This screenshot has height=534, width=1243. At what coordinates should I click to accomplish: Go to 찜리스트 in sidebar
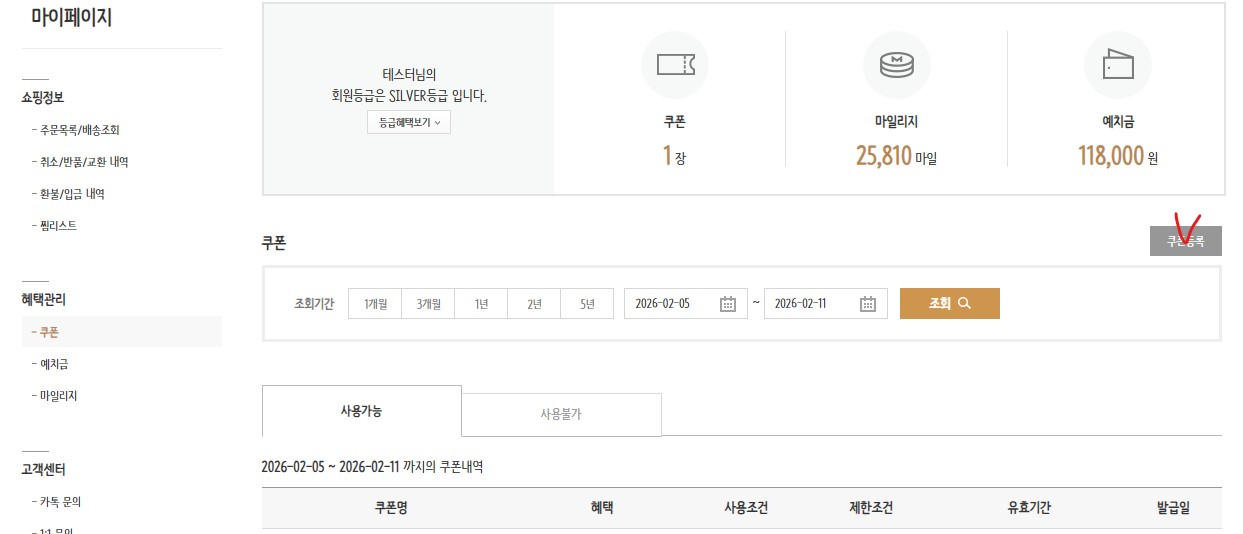[x=58, y=226]
